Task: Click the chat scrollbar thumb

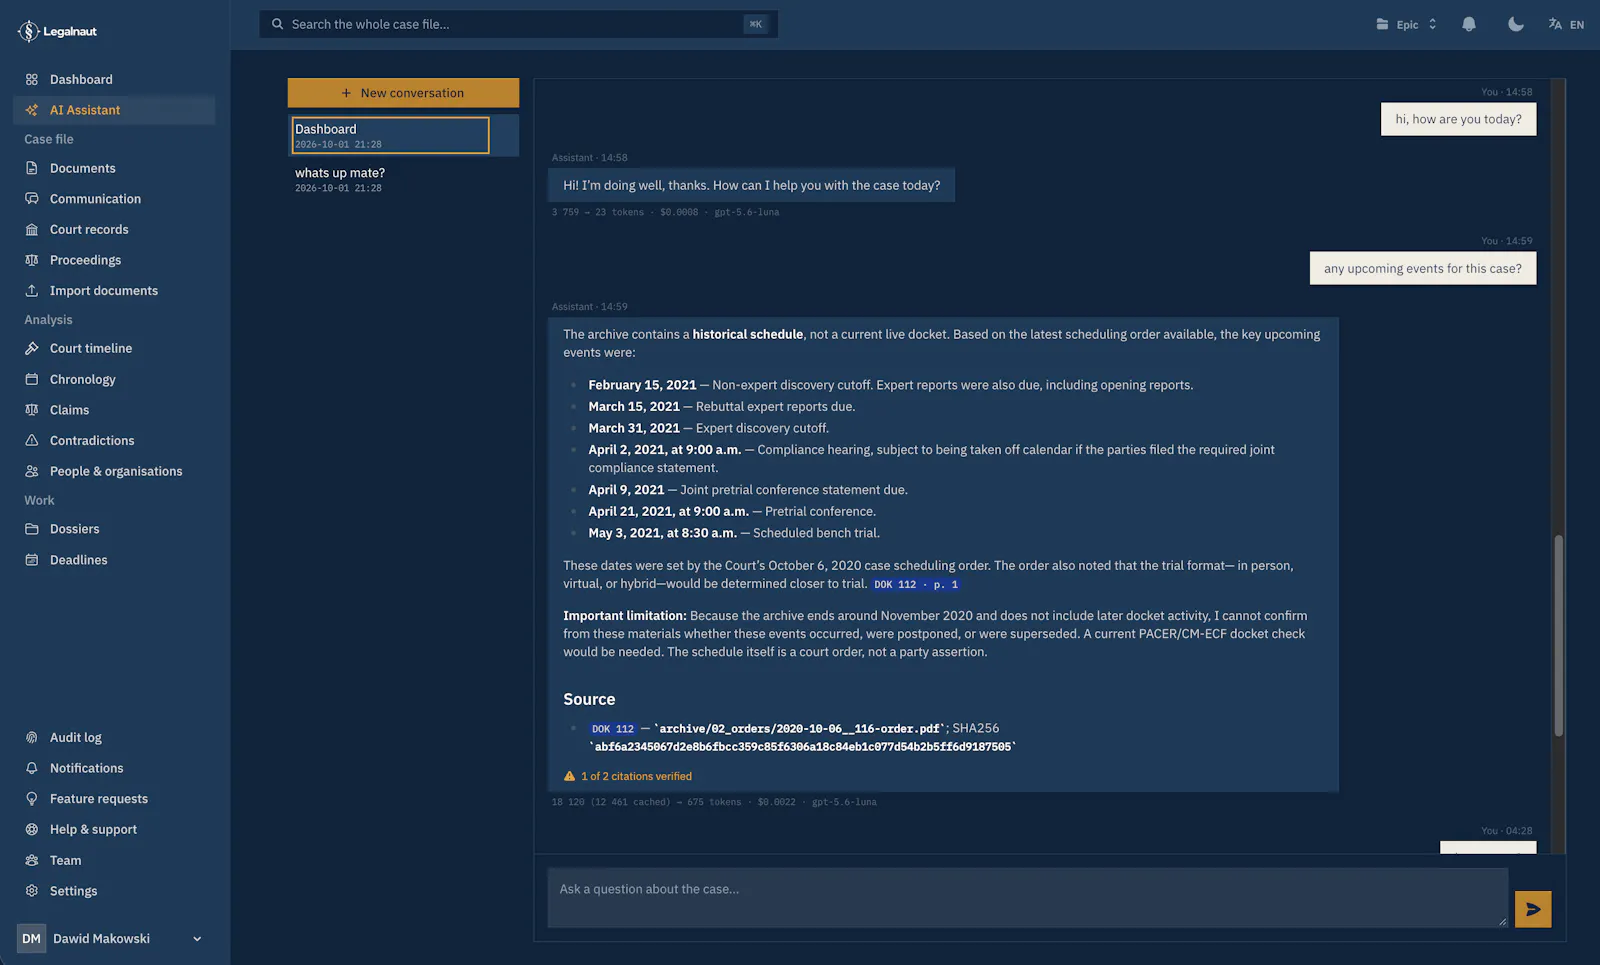Action: coord(1558,636)
